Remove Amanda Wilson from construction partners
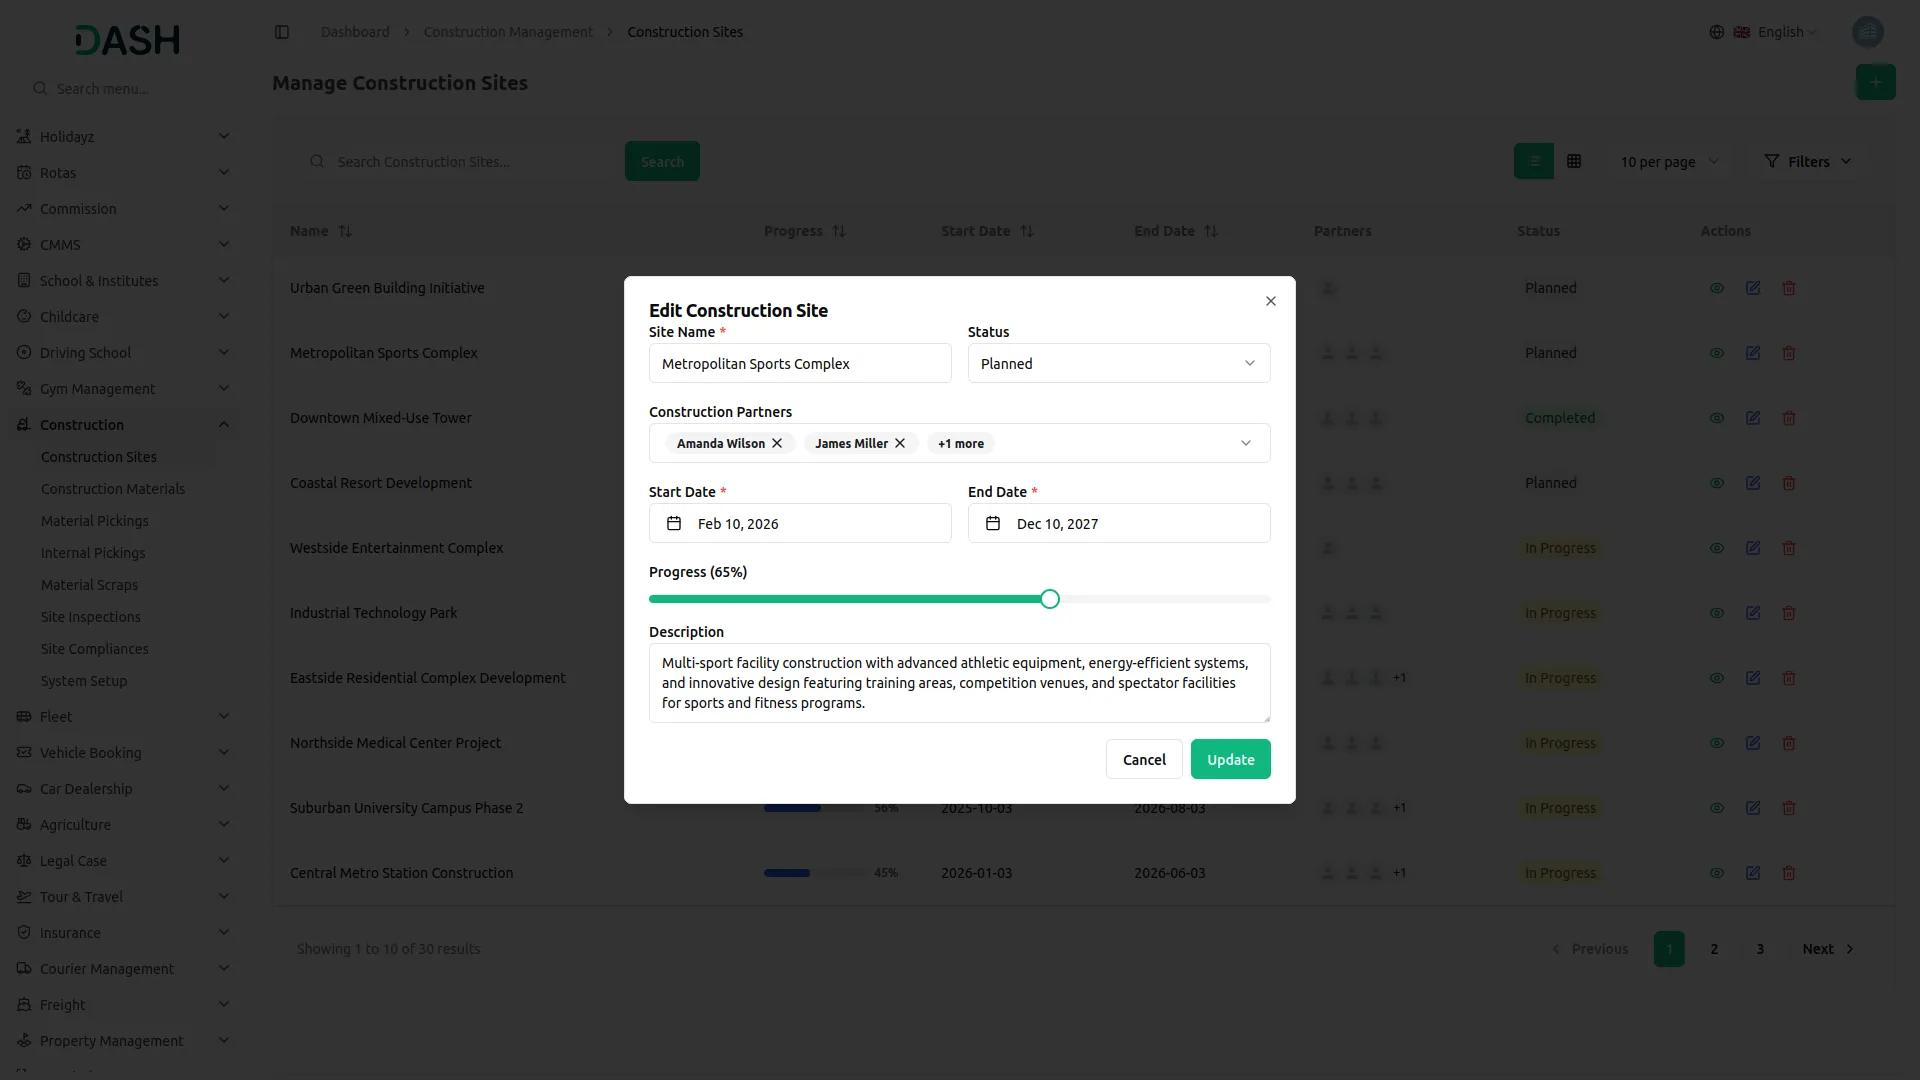1920x1080 pixels. point(777,443)
